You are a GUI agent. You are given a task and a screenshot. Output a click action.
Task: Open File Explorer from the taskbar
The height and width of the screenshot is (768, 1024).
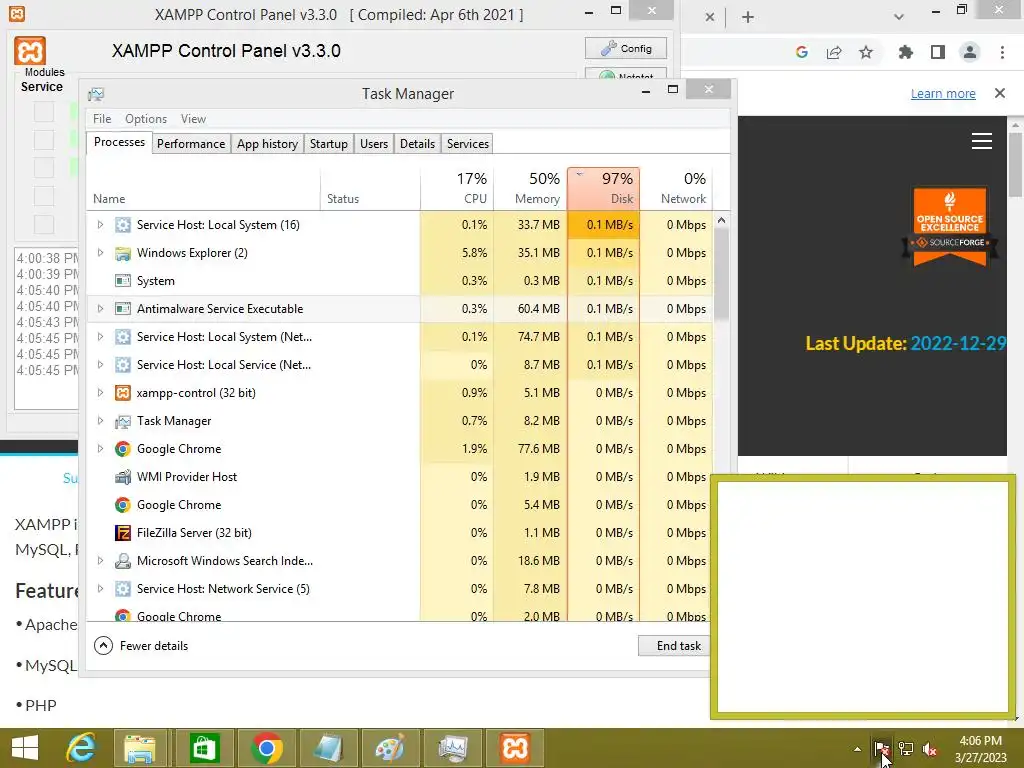(x=140, y=748)
